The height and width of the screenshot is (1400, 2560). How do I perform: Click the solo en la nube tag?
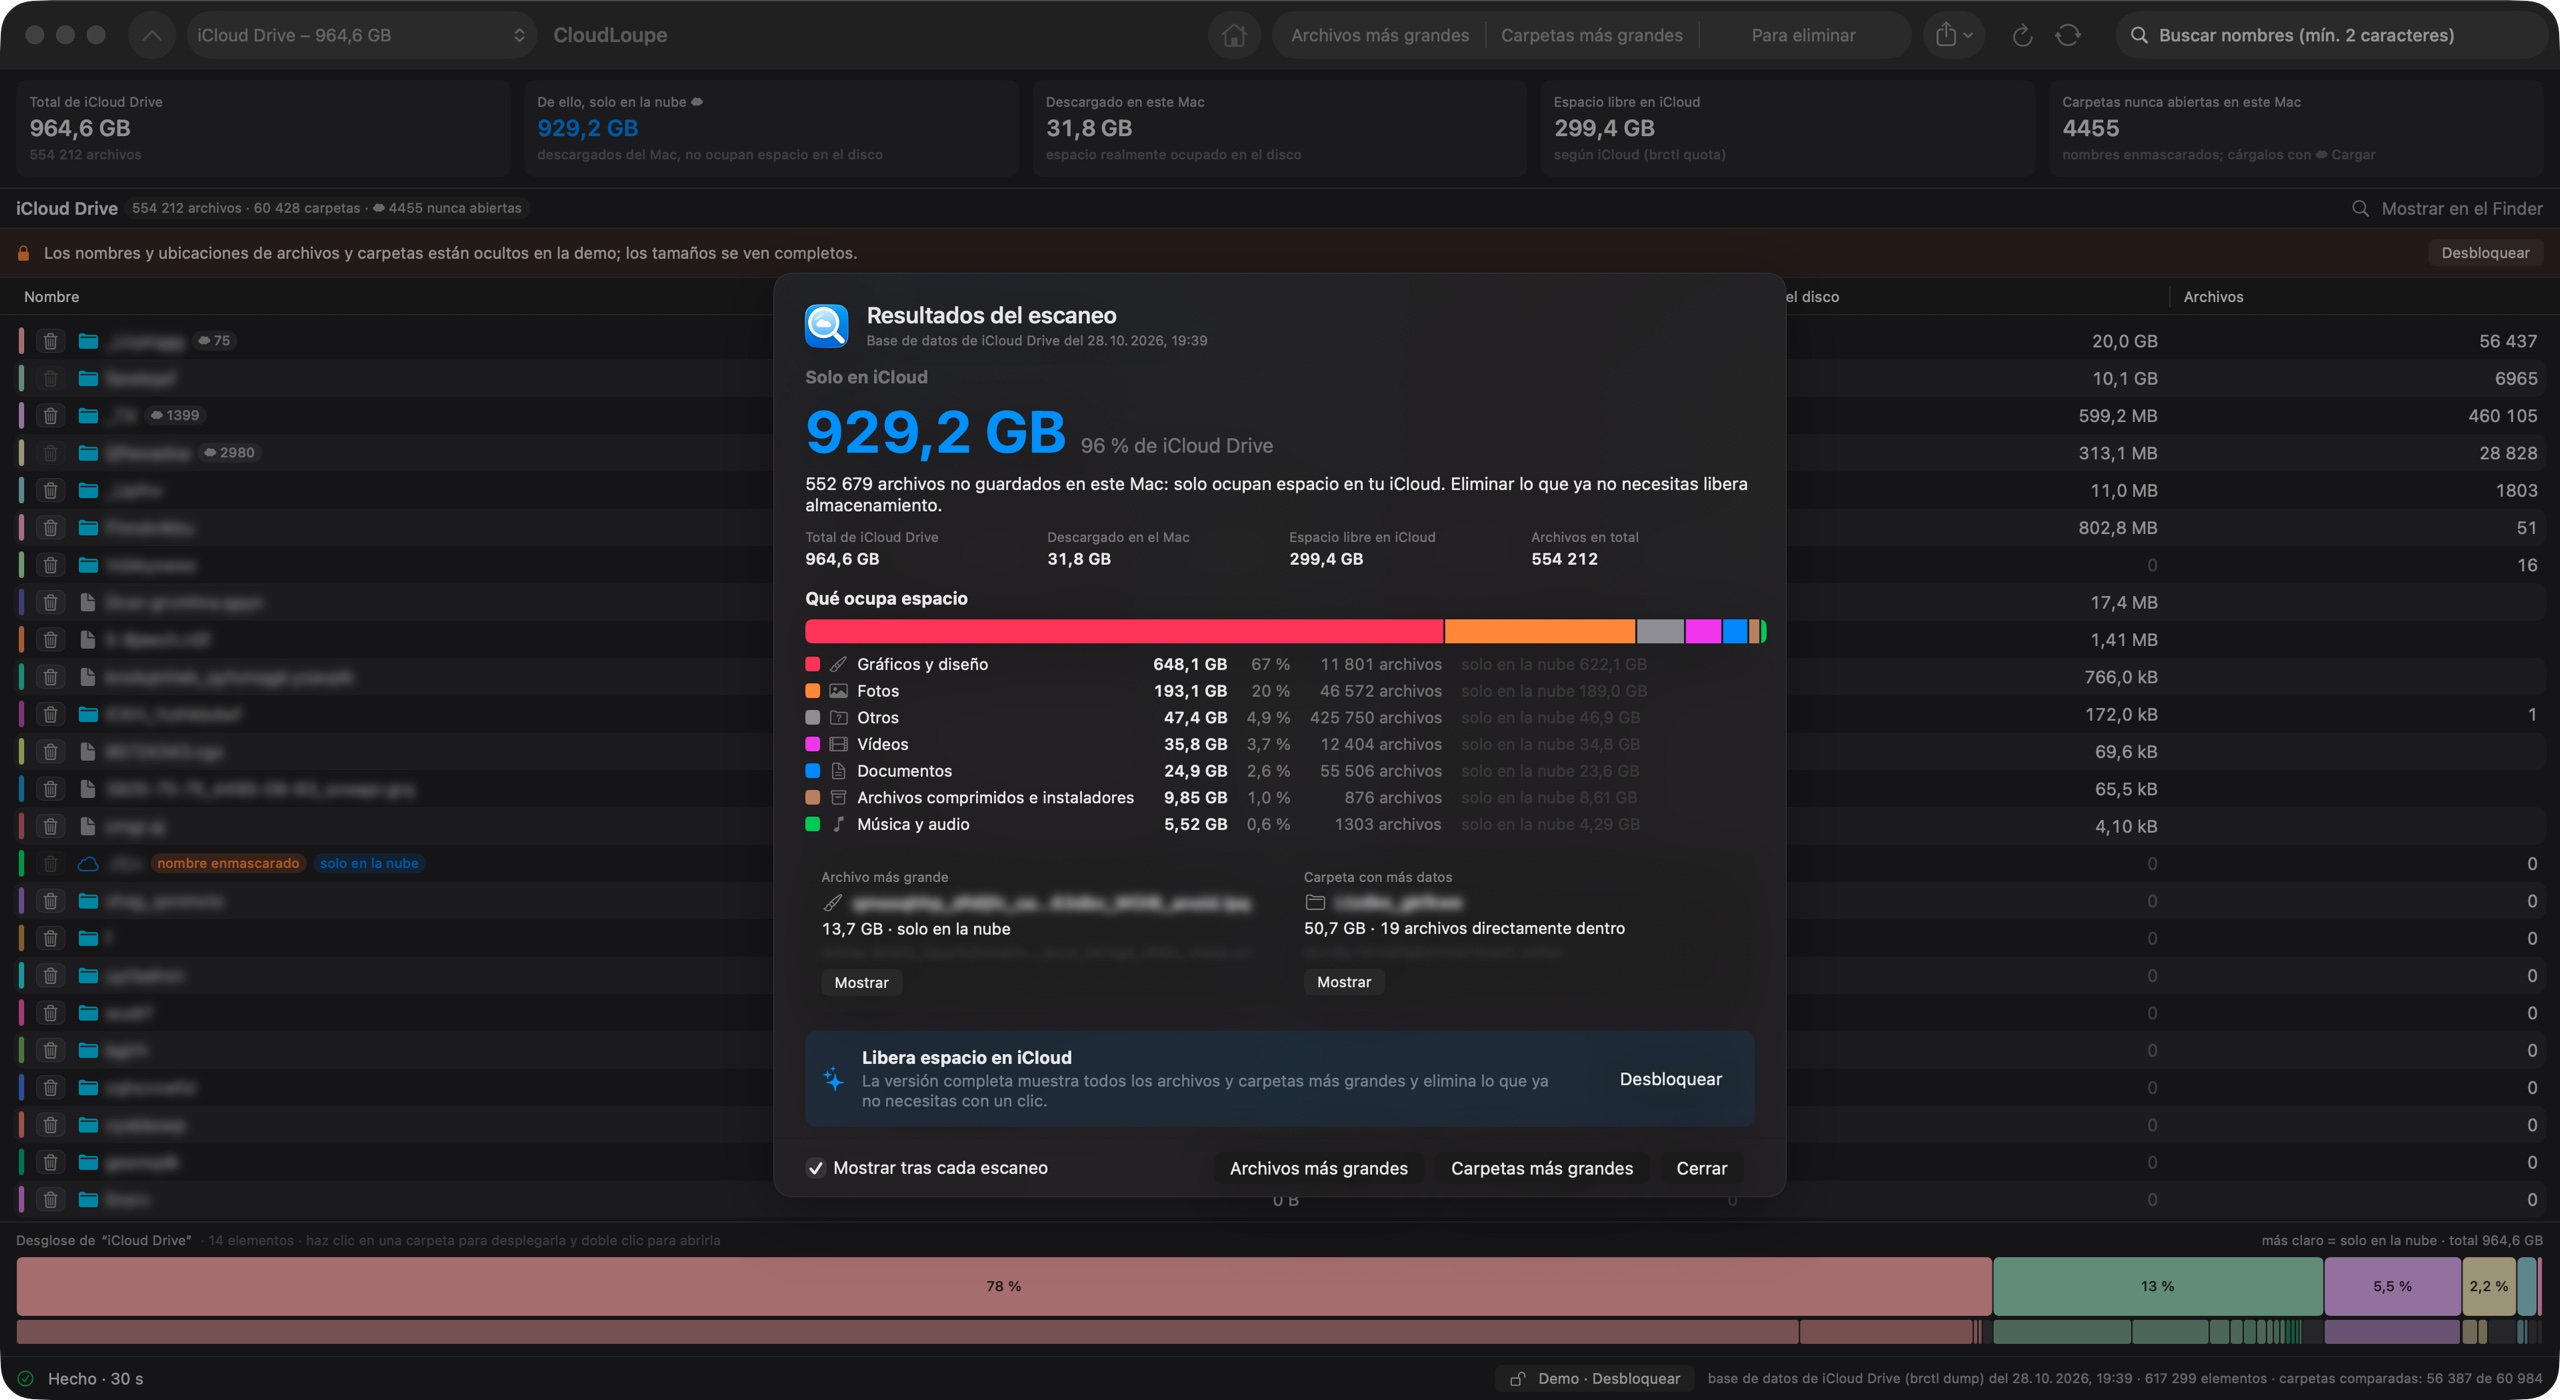pyautogui.click(x=369, y=863)
